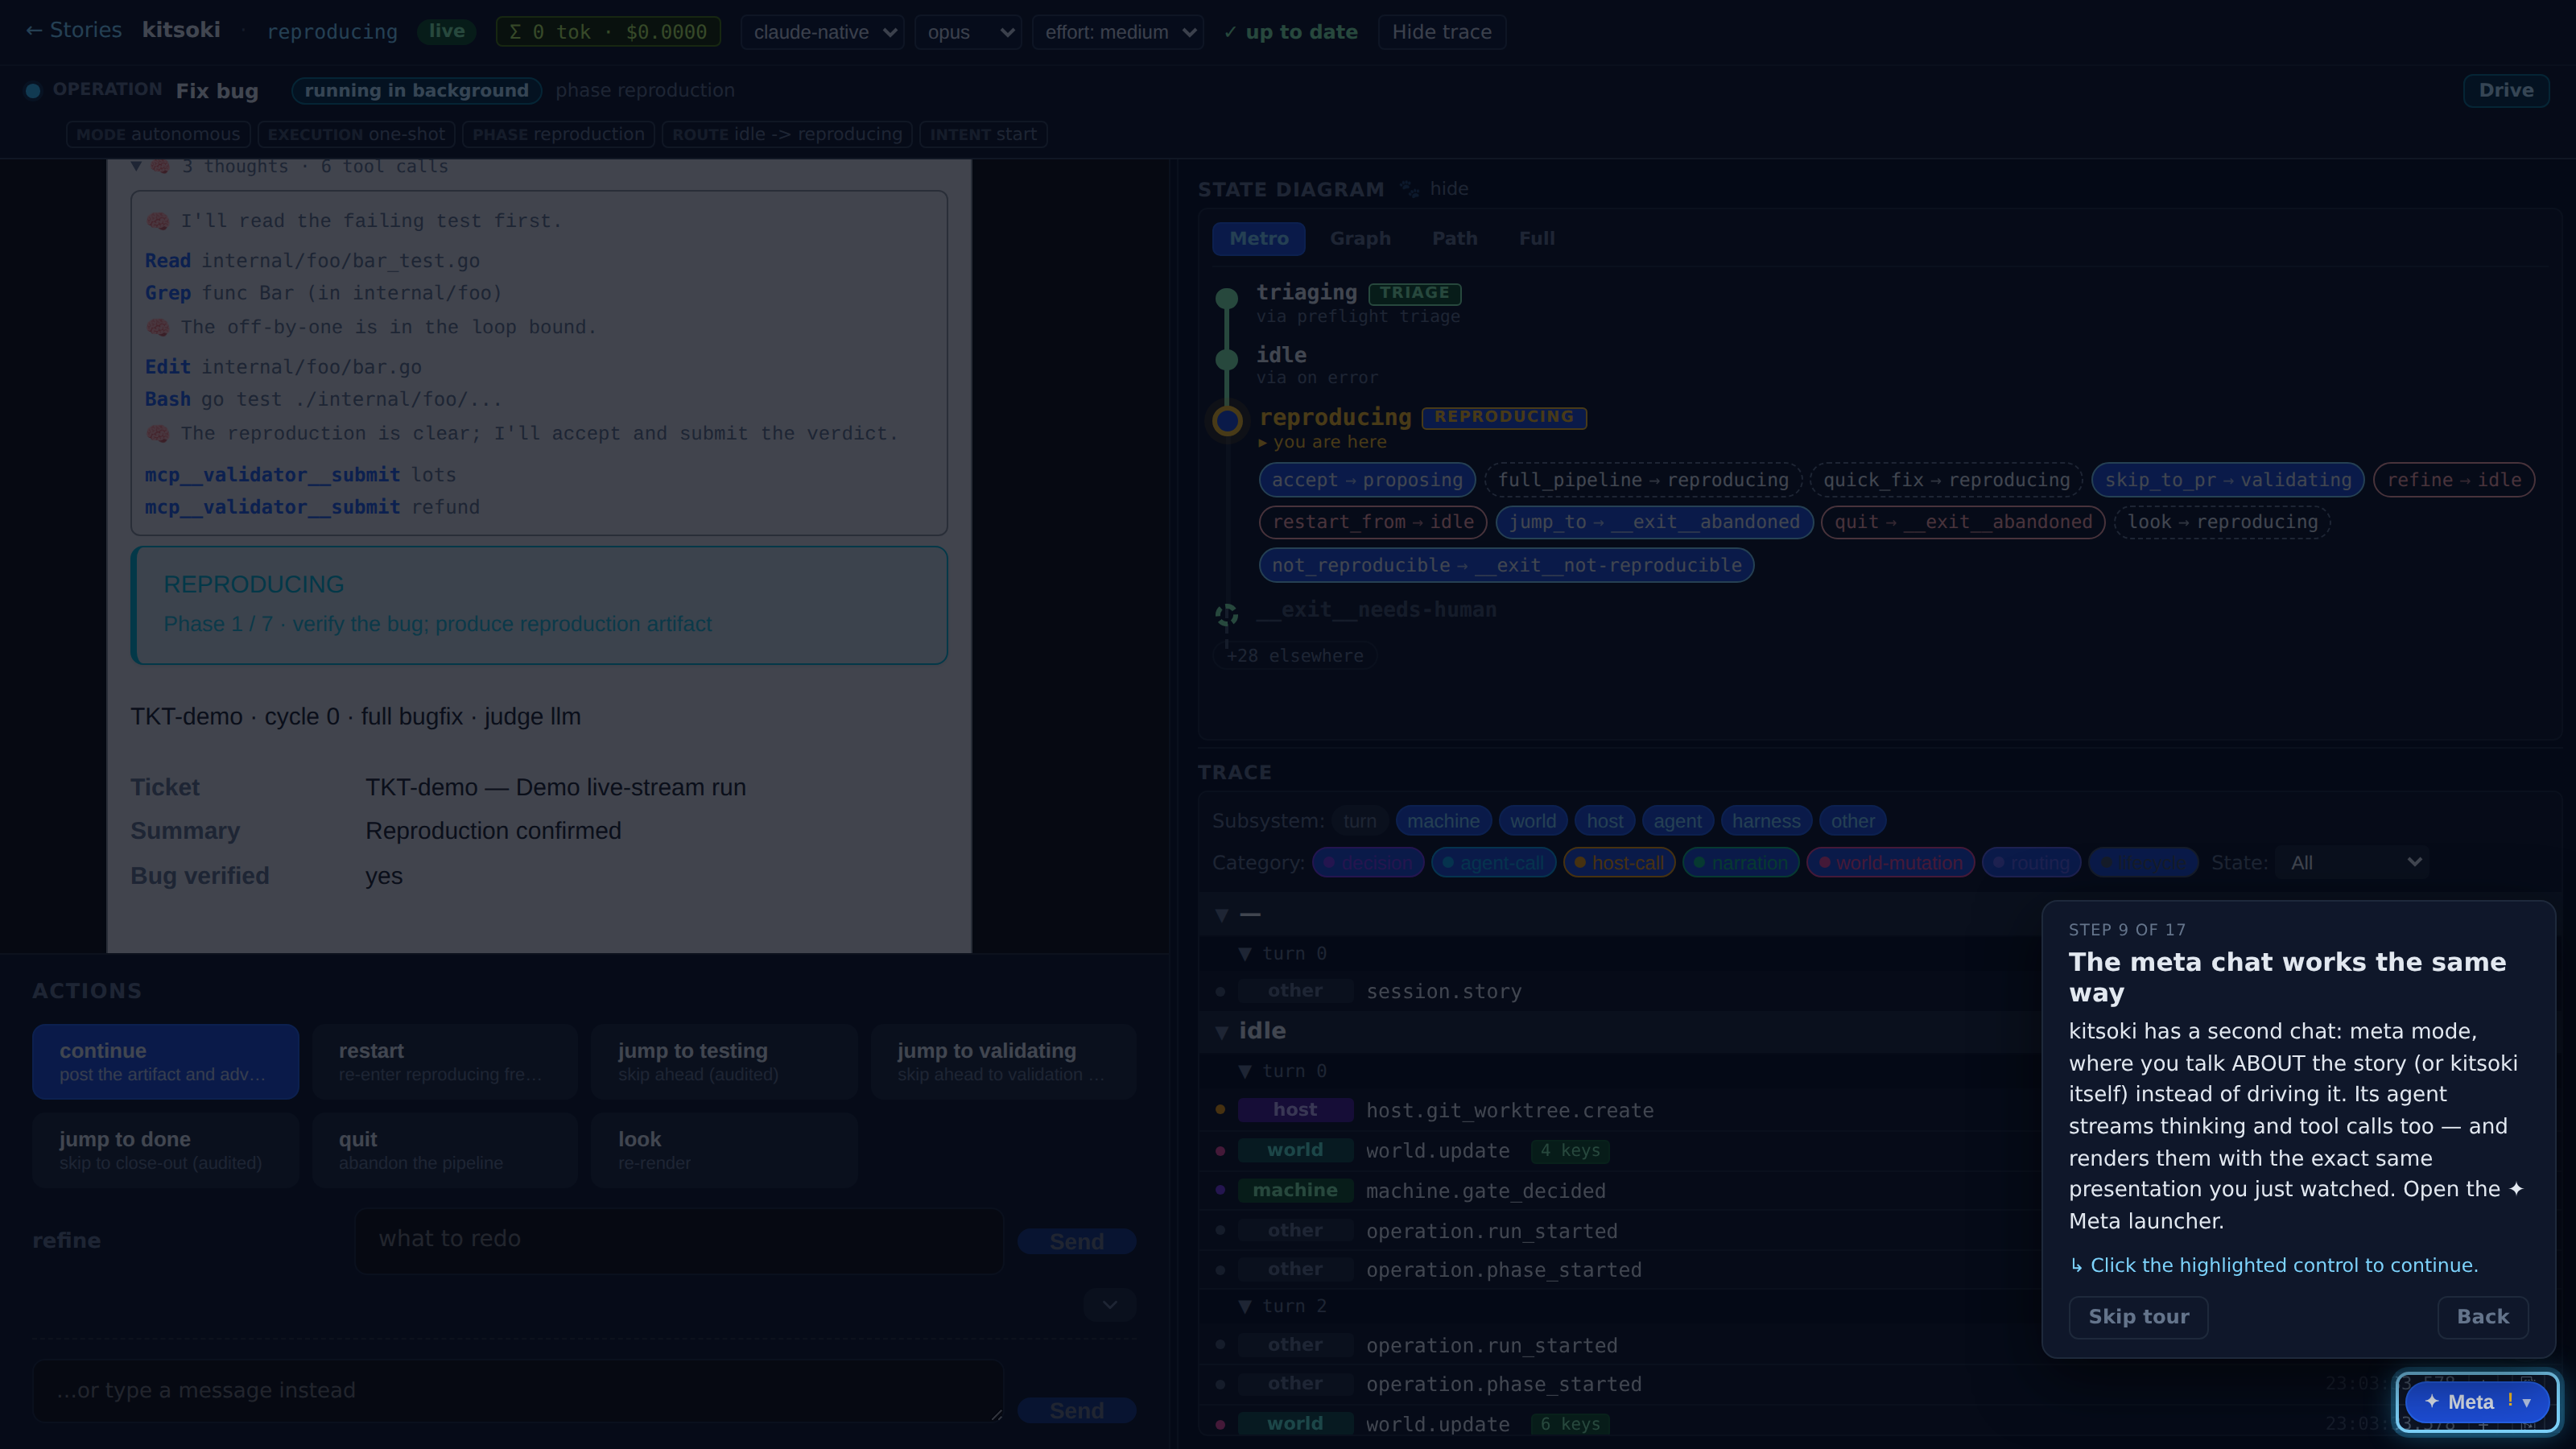Viewport: 2576px width, 1449px height.
Task: Collapse the idle trace group
Action: 1222,1031
